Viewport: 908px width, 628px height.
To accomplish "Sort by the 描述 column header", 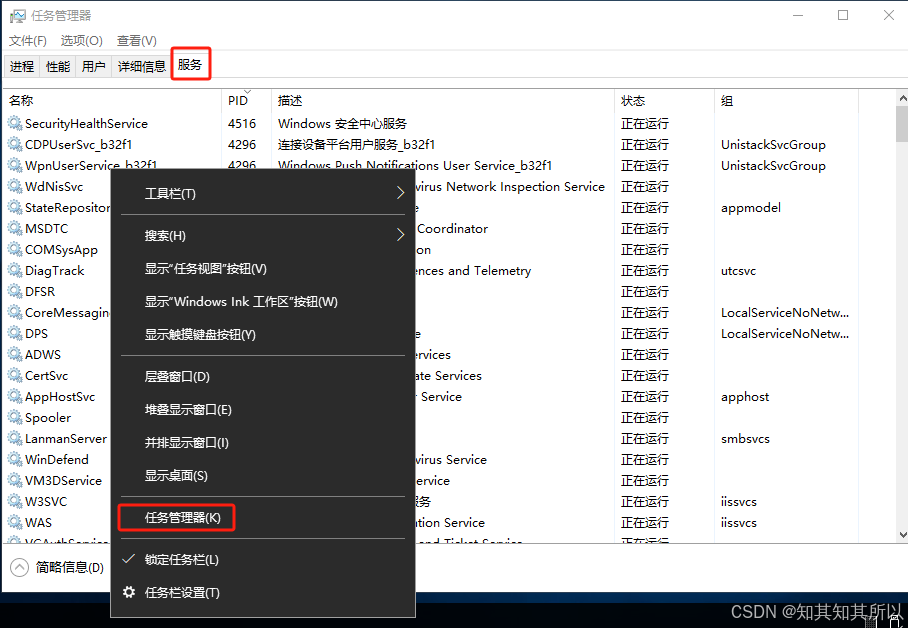I will (442, 100).
